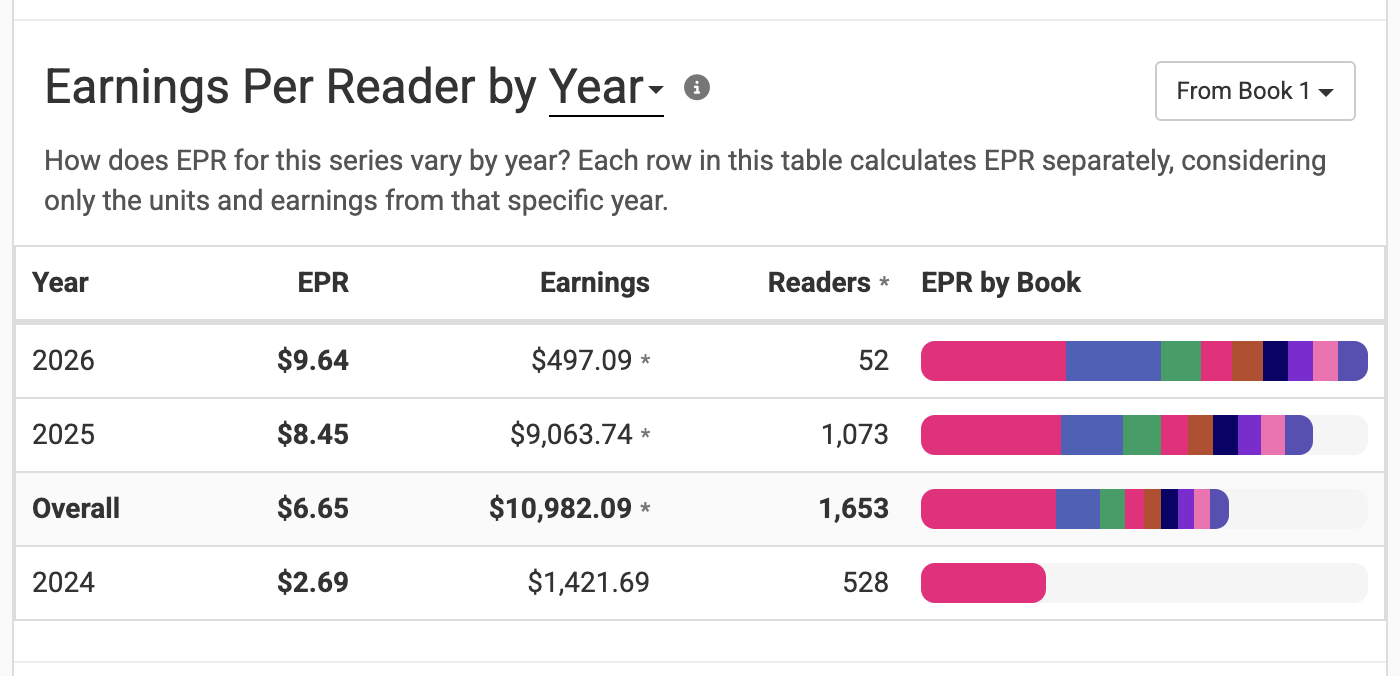Open the Year grouping dropdown in title
Viewport: 1400px width, 676px height.
[x=606, y=88]
